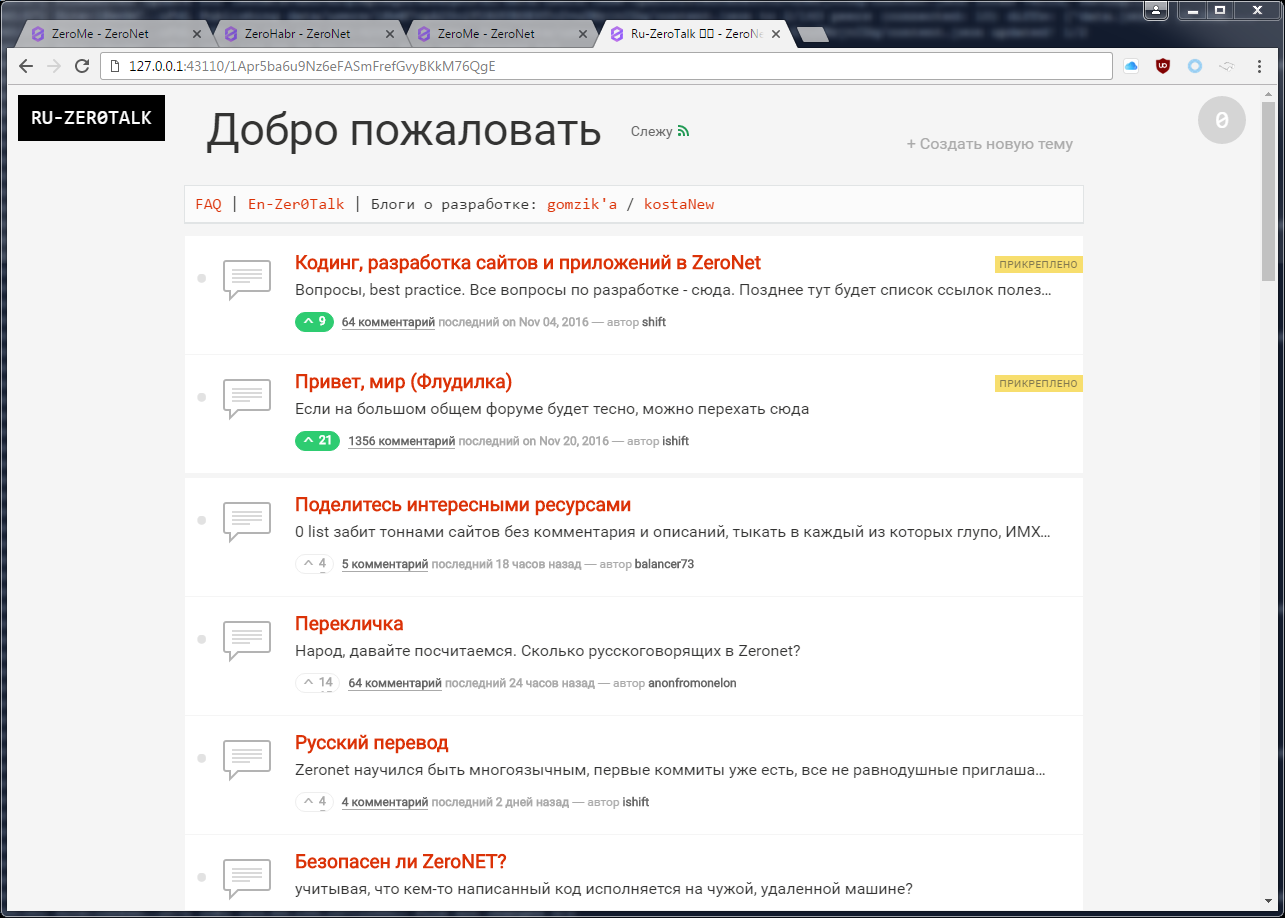1285x918 pixels.
Task: Click the description starting with Если на большом
Action: click(x=552, y=409)
